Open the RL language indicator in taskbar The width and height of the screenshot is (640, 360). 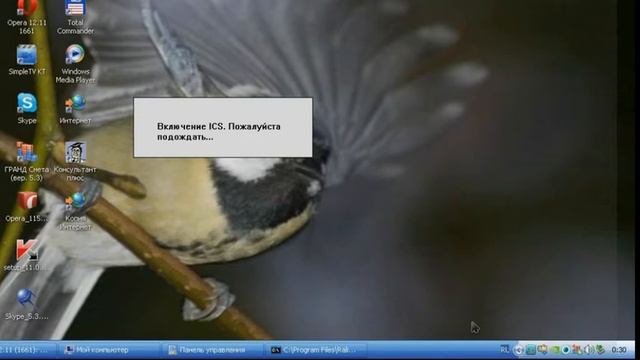pos(504,349)
